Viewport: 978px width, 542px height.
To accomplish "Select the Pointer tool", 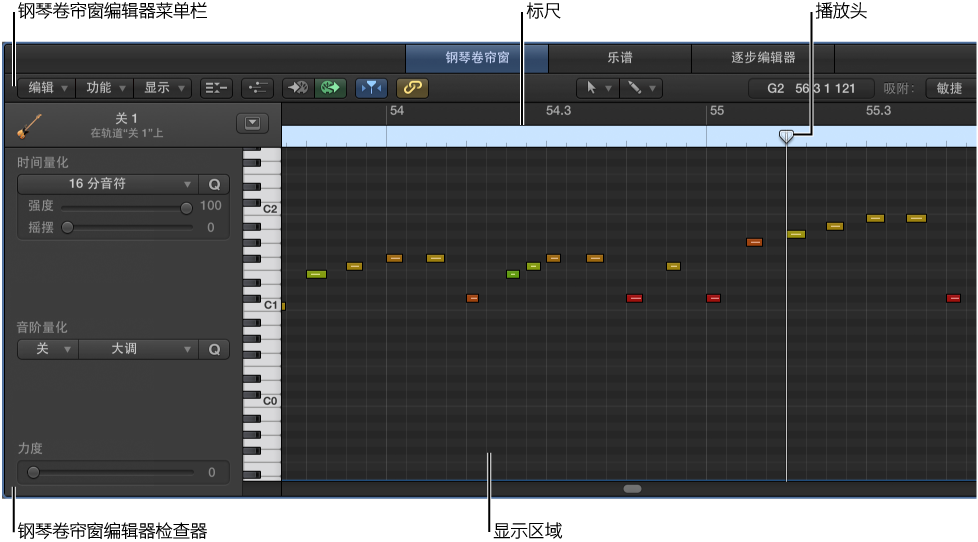I will pos(591,88).
